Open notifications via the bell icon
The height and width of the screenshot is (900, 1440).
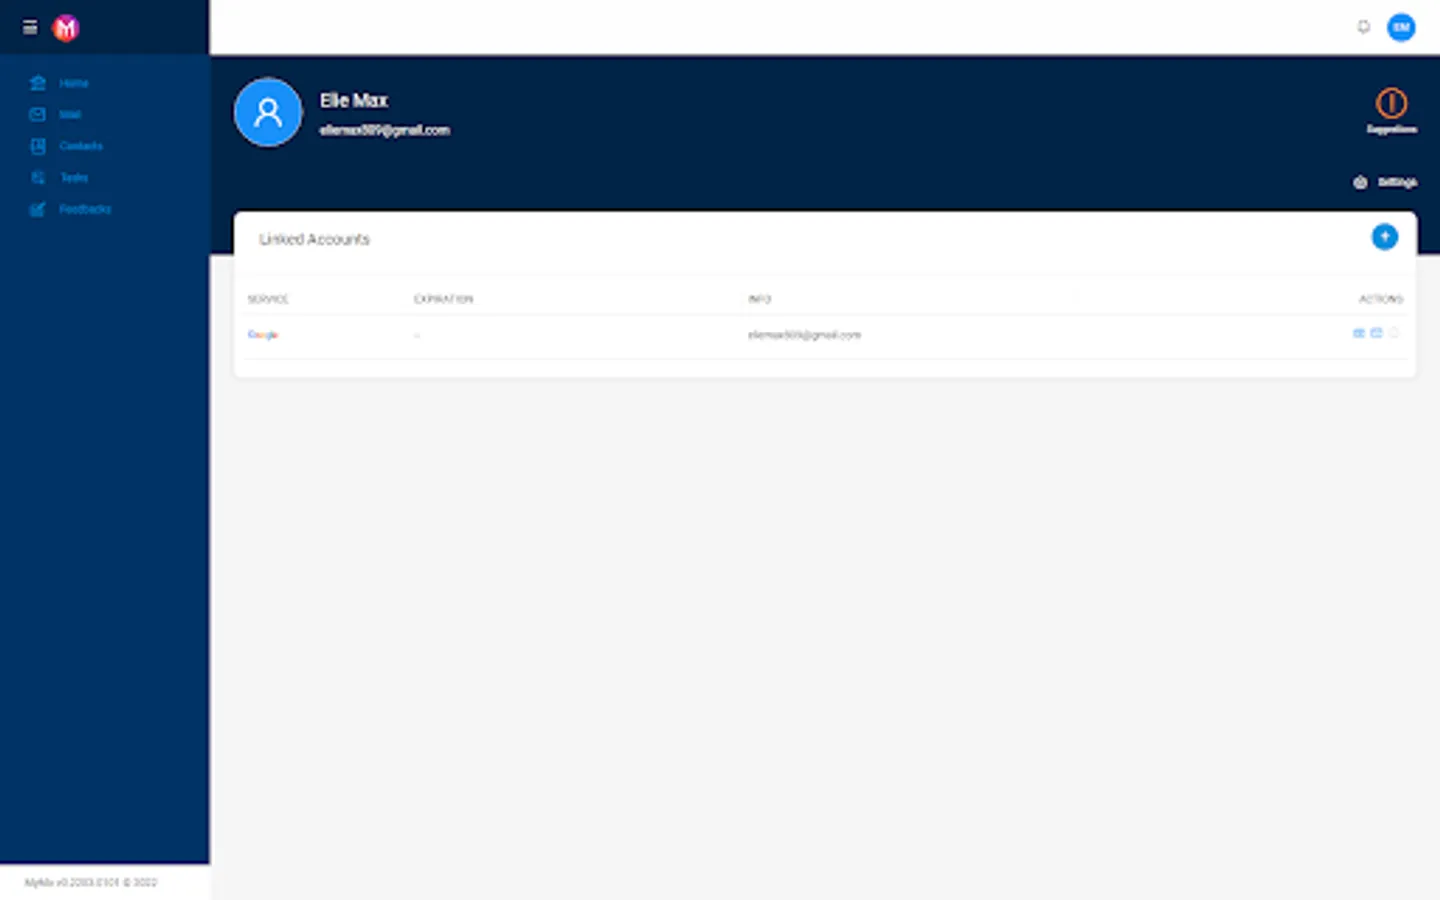pyautogui.click(x=1363, y=27)
